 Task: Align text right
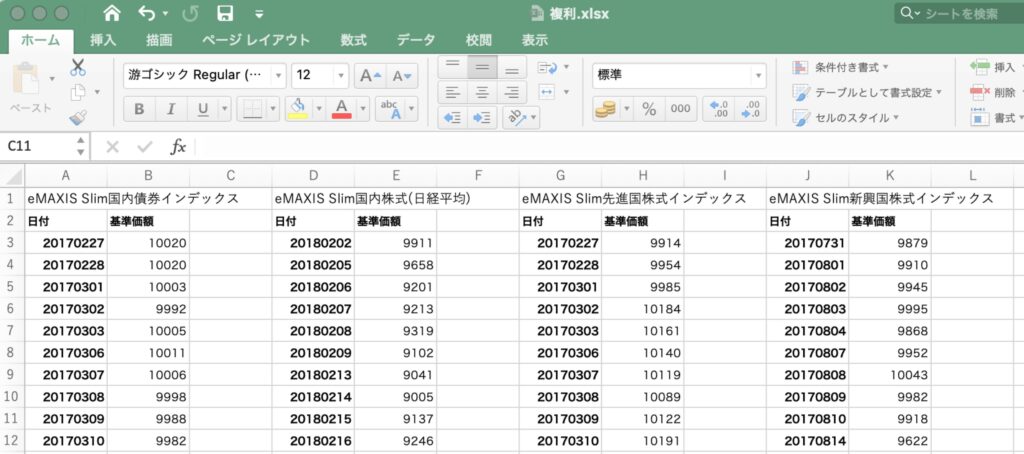[x=513, y=92]
